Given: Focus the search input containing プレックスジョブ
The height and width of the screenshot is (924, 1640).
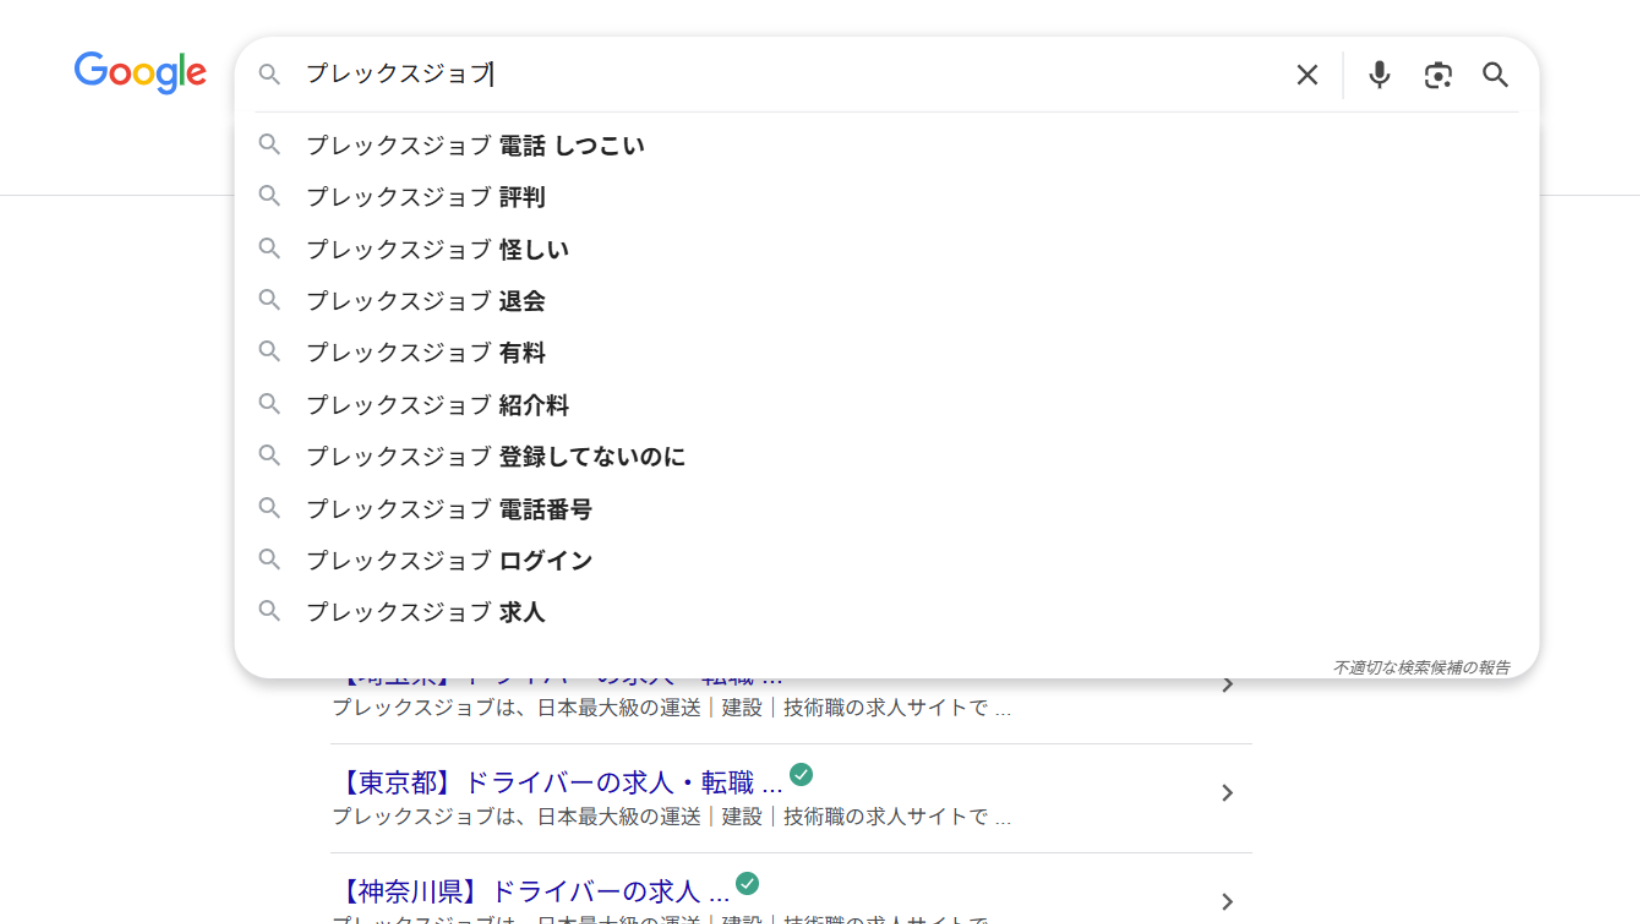Looking at the screenshot, I should [x=790, y=74].
